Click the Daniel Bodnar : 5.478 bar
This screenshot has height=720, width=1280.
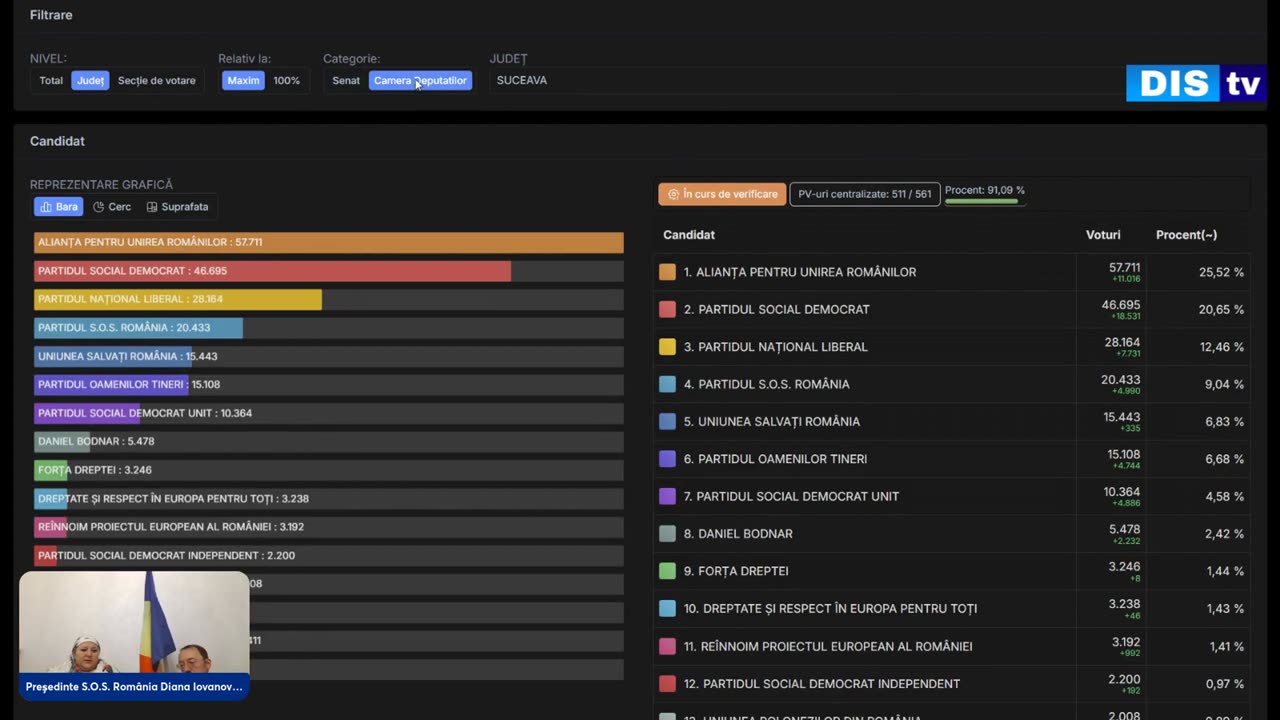point(62,441)
